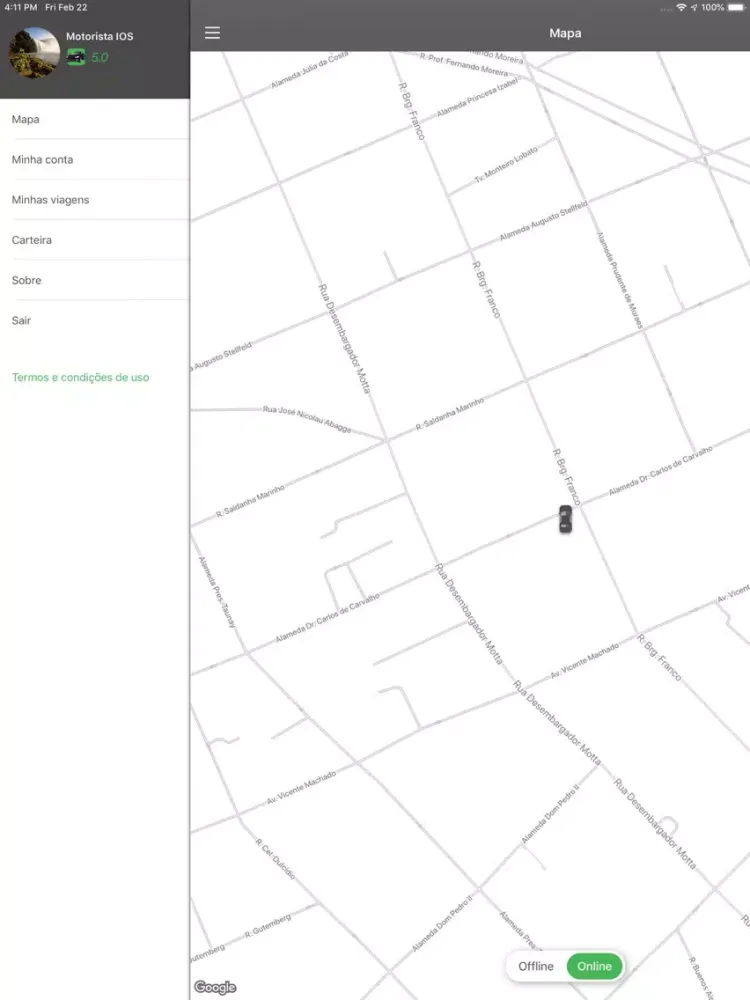Tap the Tv. Monteiro Lobato street label

tap(506, 165)
